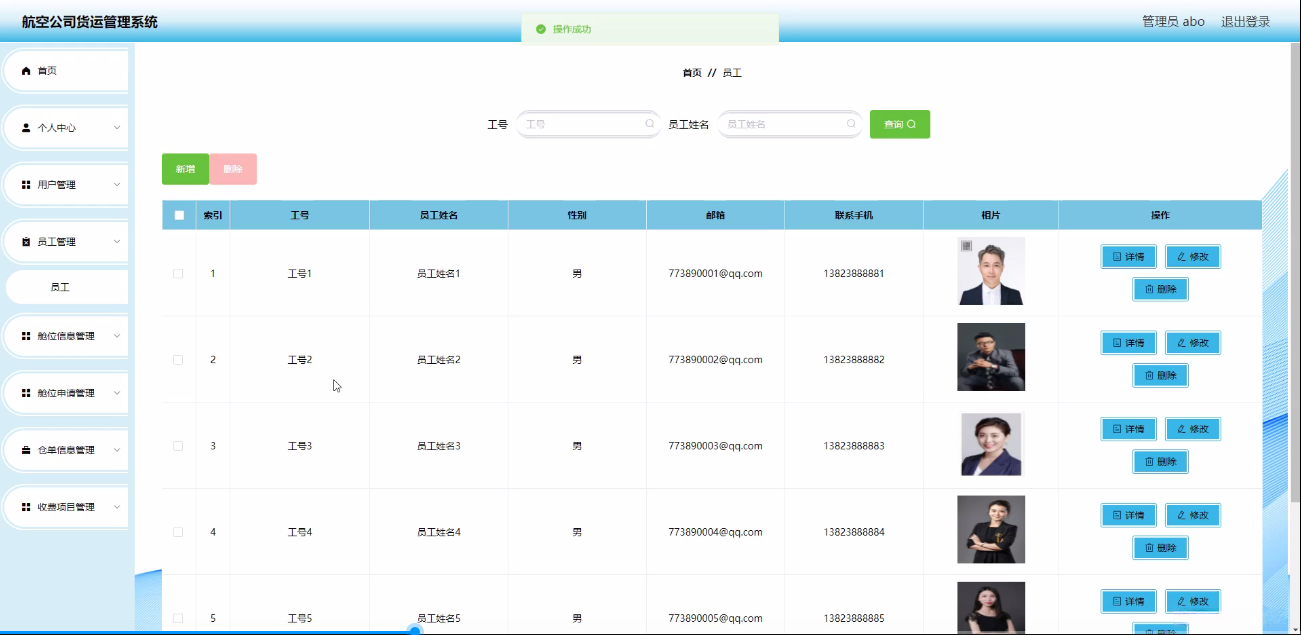
Task: Click the 工号 column header
Action: [x=300, y=215]
